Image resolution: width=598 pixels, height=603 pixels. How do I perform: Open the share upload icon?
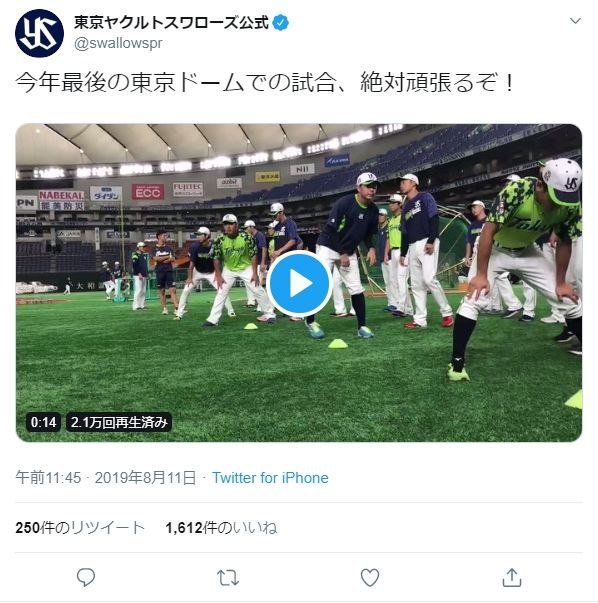click(x=512, y=577)
